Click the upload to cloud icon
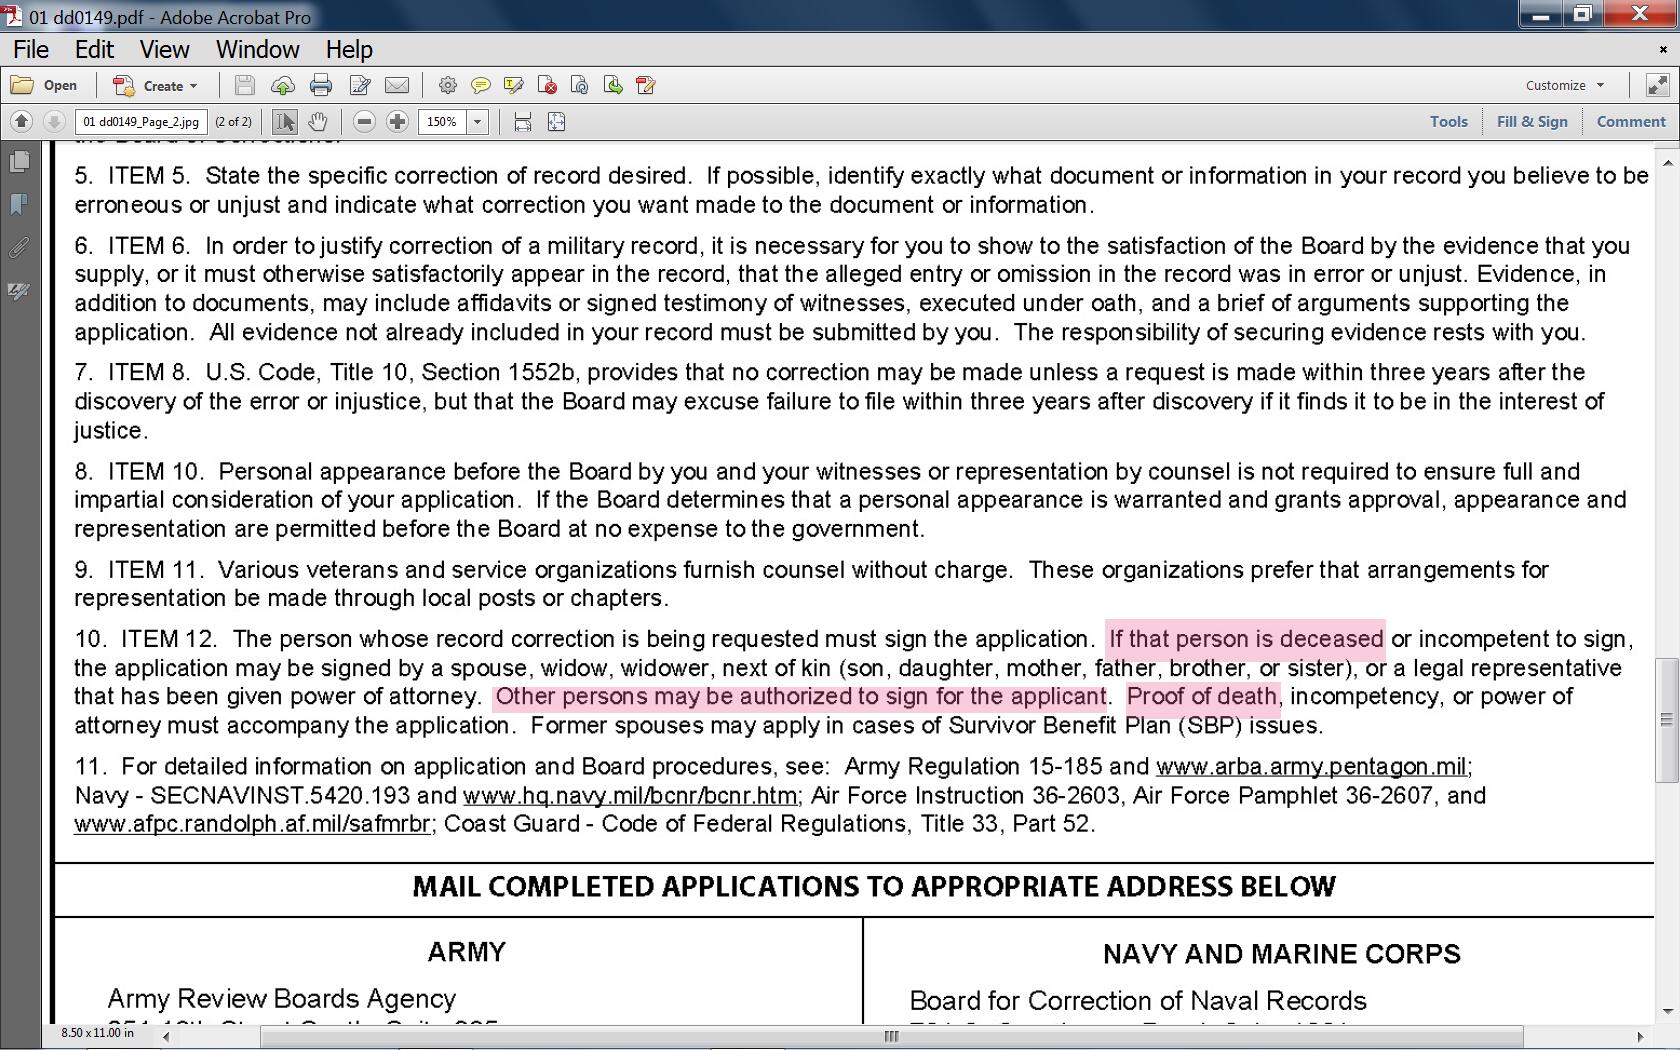 (283, 86)
